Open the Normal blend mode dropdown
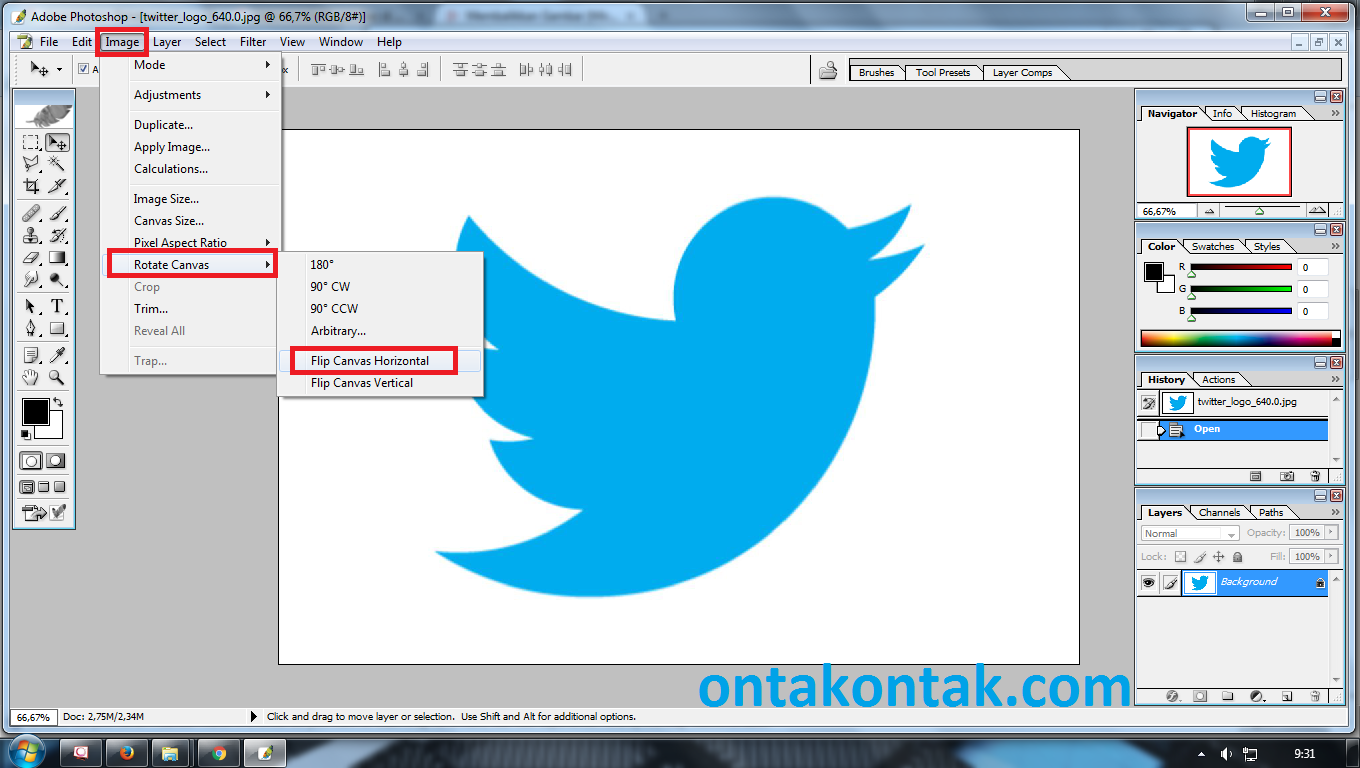This screenshot has width=1360, height=768. click(1190, 533)
